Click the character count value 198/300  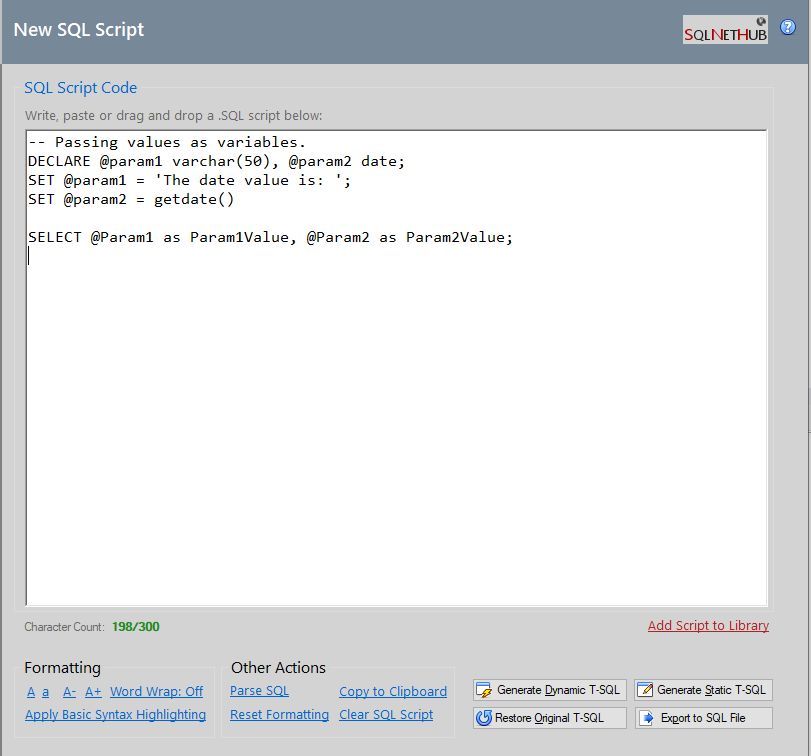click(136, 627)
